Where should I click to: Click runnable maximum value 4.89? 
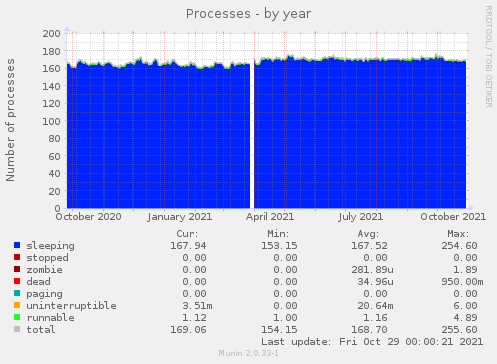tap(465, 318)
